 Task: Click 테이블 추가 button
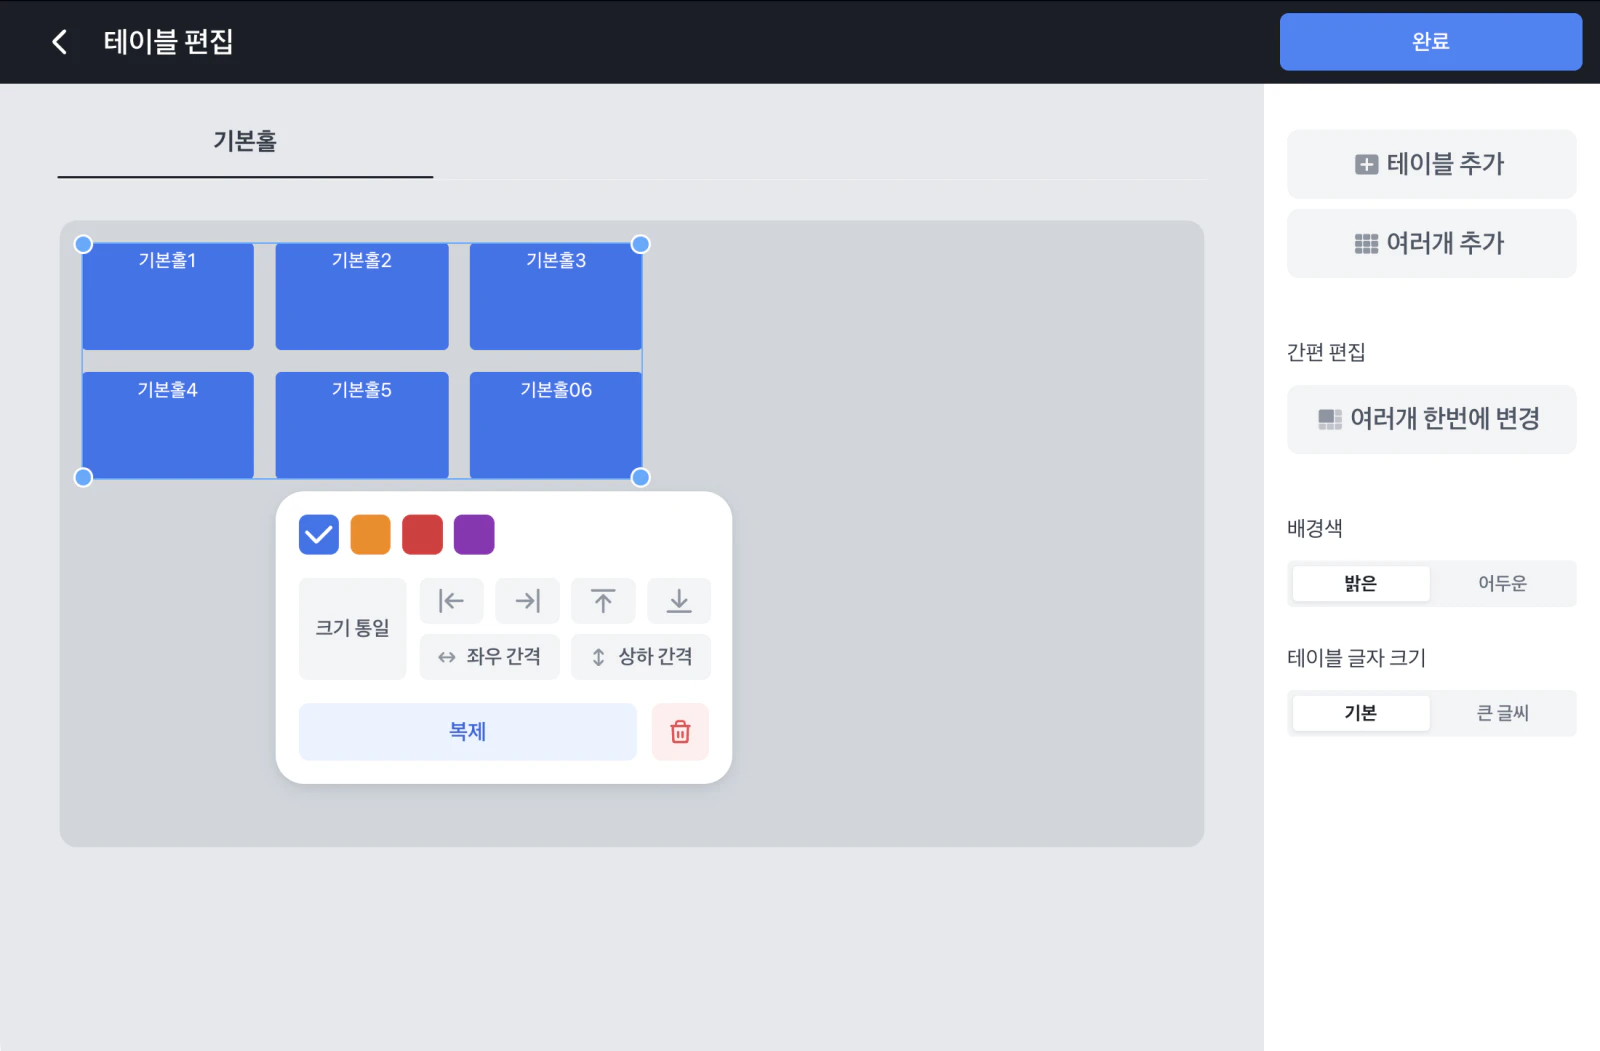pyautogui.click(x=1431, y=164)
